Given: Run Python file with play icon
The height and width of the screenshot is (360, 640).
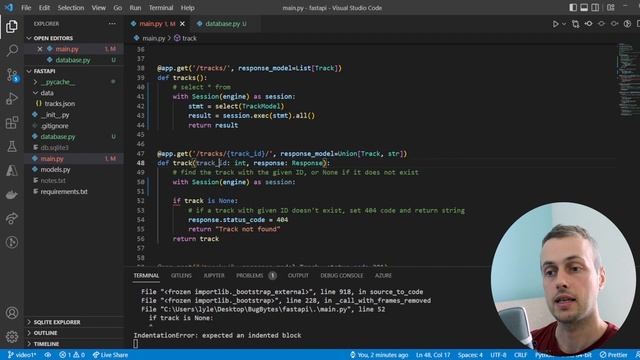Looking at the screenshot, I should pyautogui.click(x=556, y=24).
